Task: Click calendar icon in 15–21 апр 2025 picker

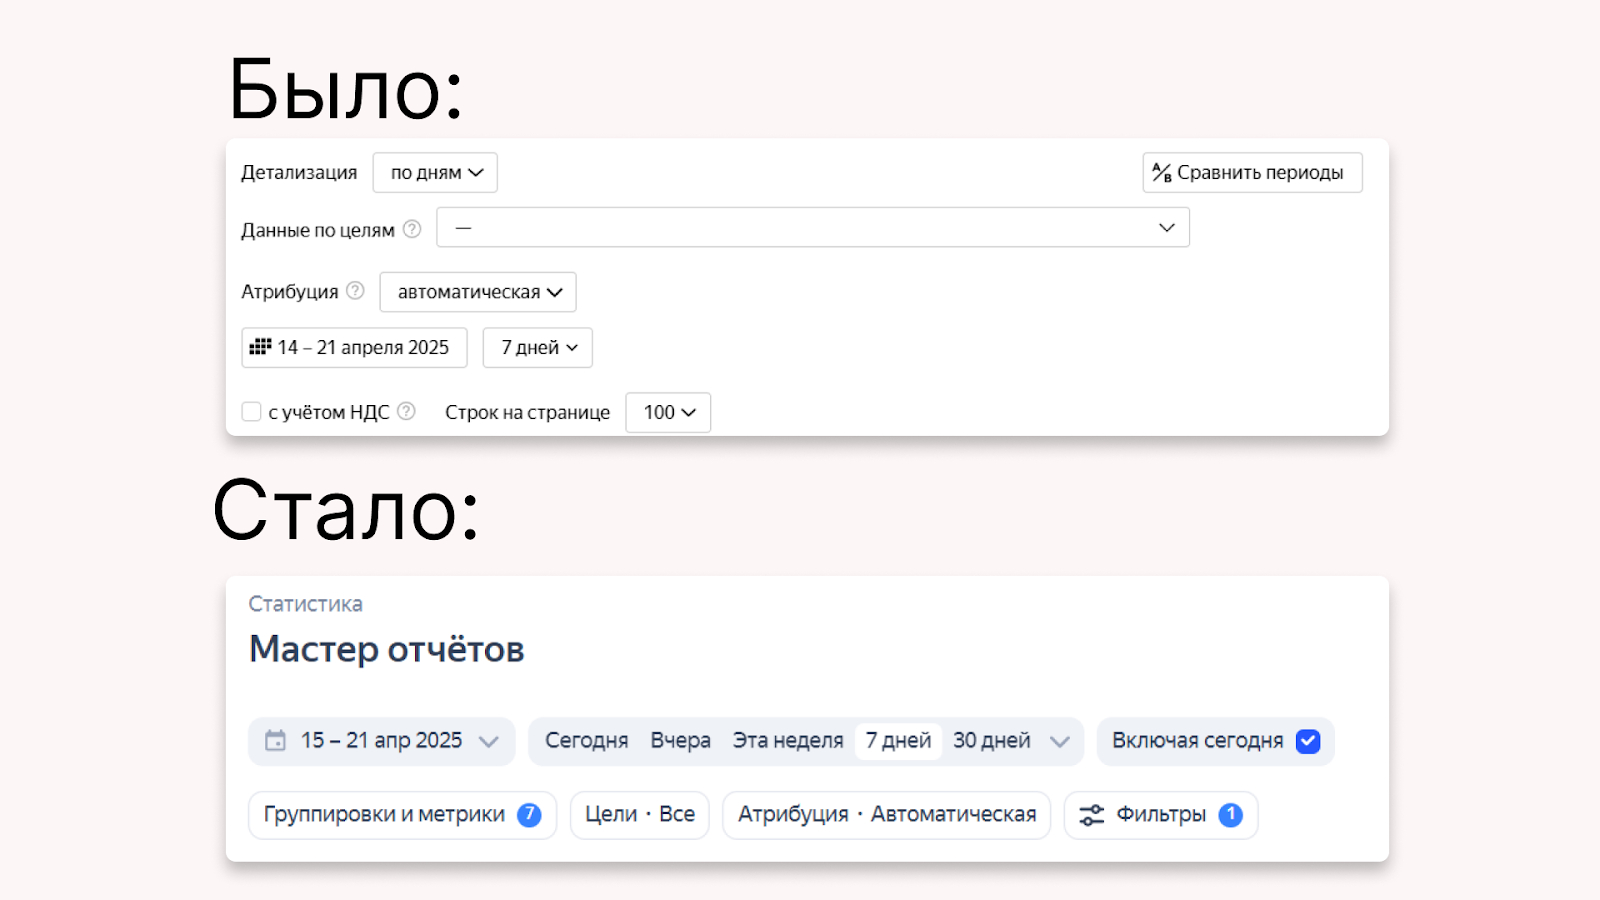Action: (x=275, y=741)
